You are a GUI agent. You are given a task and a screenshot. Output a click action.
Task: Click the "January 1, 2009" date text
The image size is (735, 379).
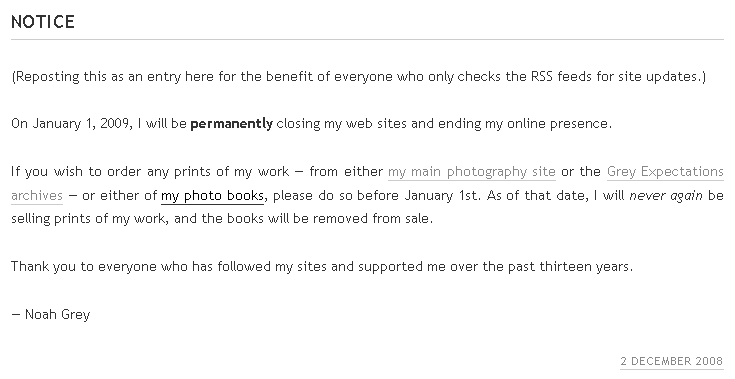click(x=81, y=124)
